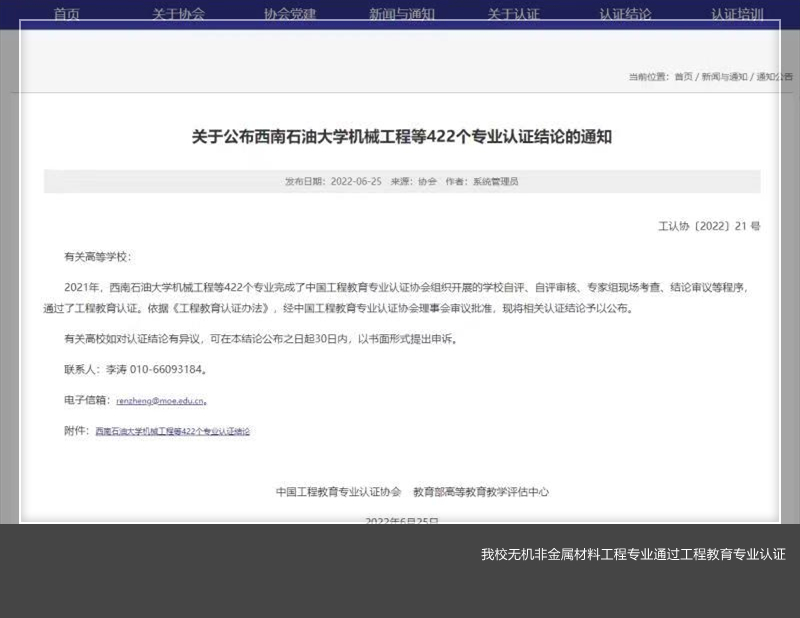Viewport: 800px width, 618px height.
Task: Click 首页 in the breadcrumb trail
Action: (683, 77)
